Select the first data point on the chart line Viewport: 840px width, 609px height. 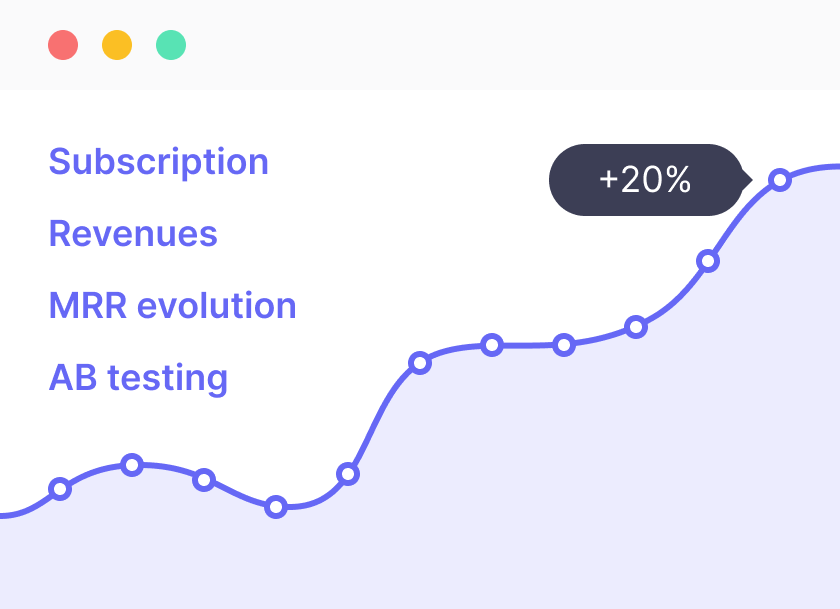[60, 488]
